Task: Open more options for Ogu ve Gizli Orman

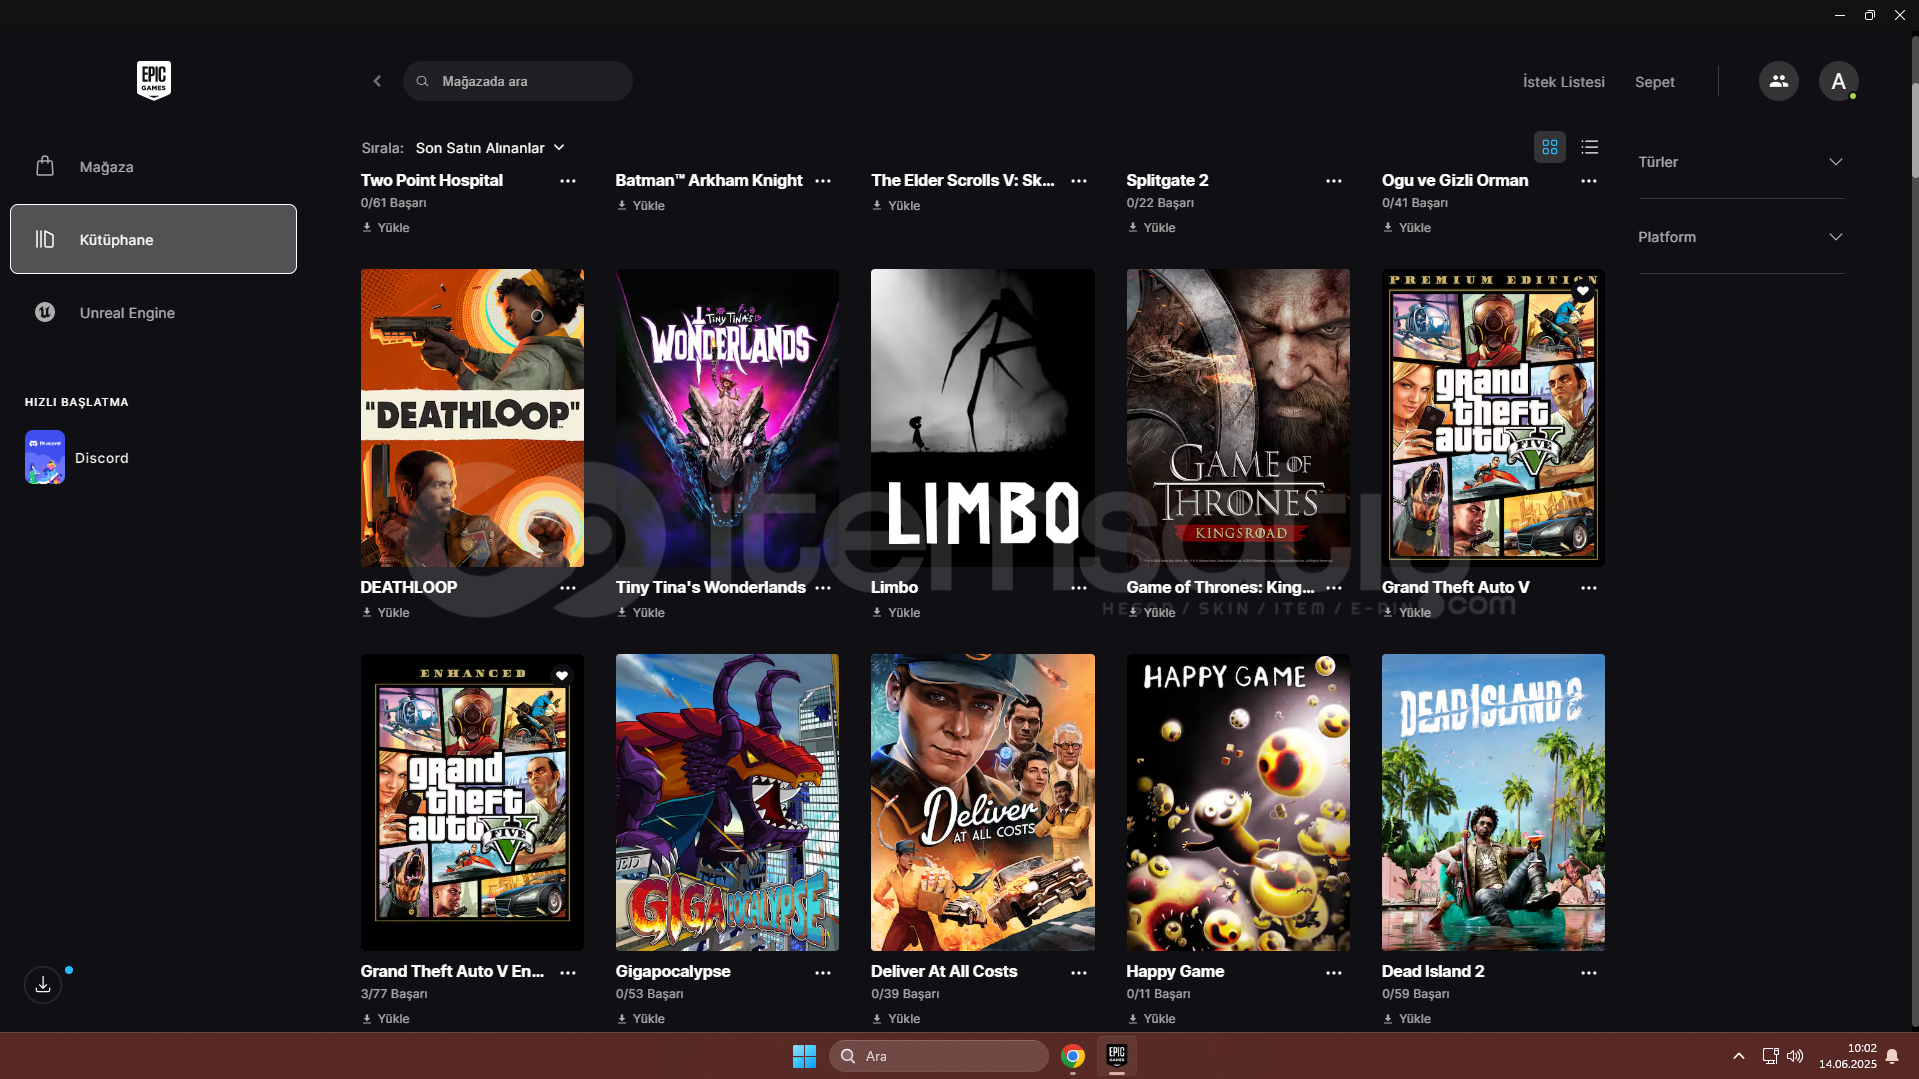Action: (1589, 181)
